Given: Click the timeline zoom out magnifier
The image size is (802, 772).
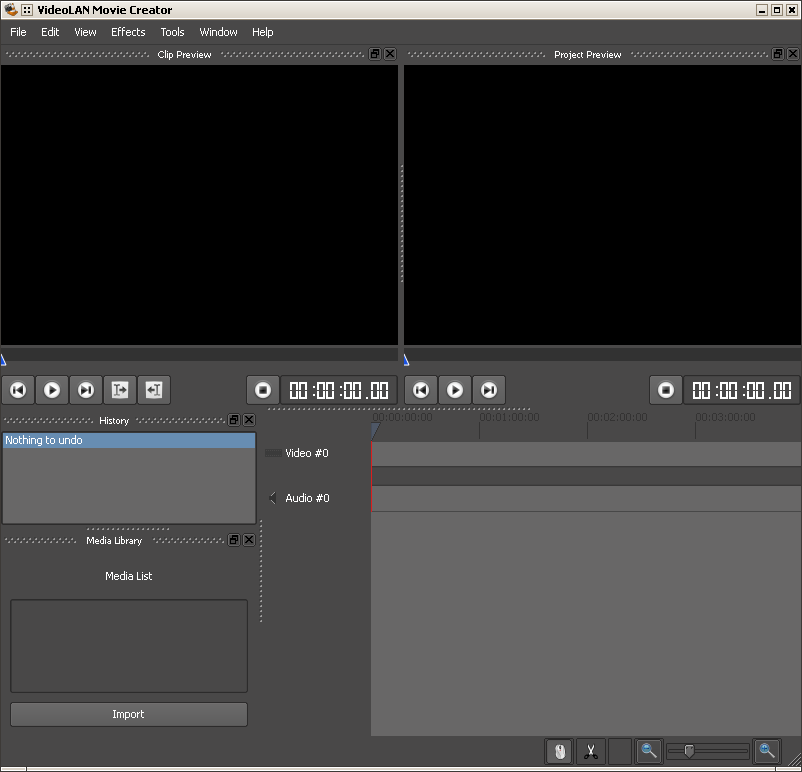Looking at the screenshot, I should [x=649, y=751].
